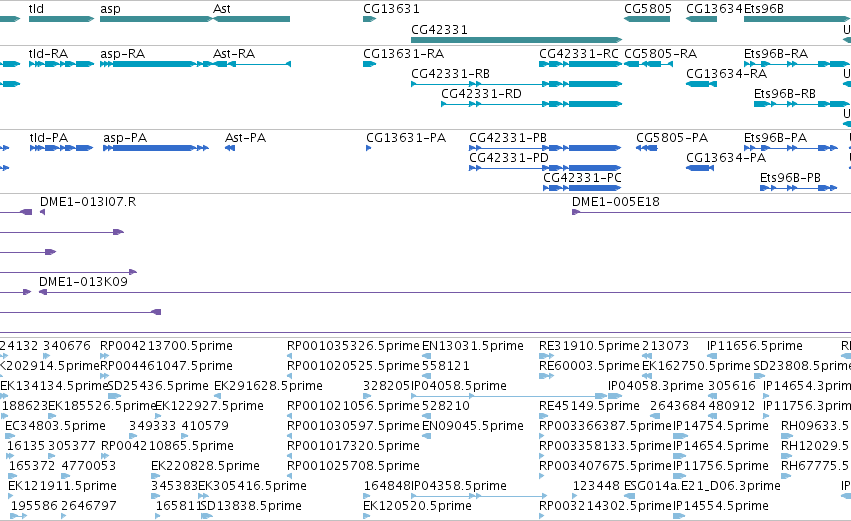Click the CG42331-RC transcript label
The width and height of the screenshot is (851, 521).
(x=579, y=54)
